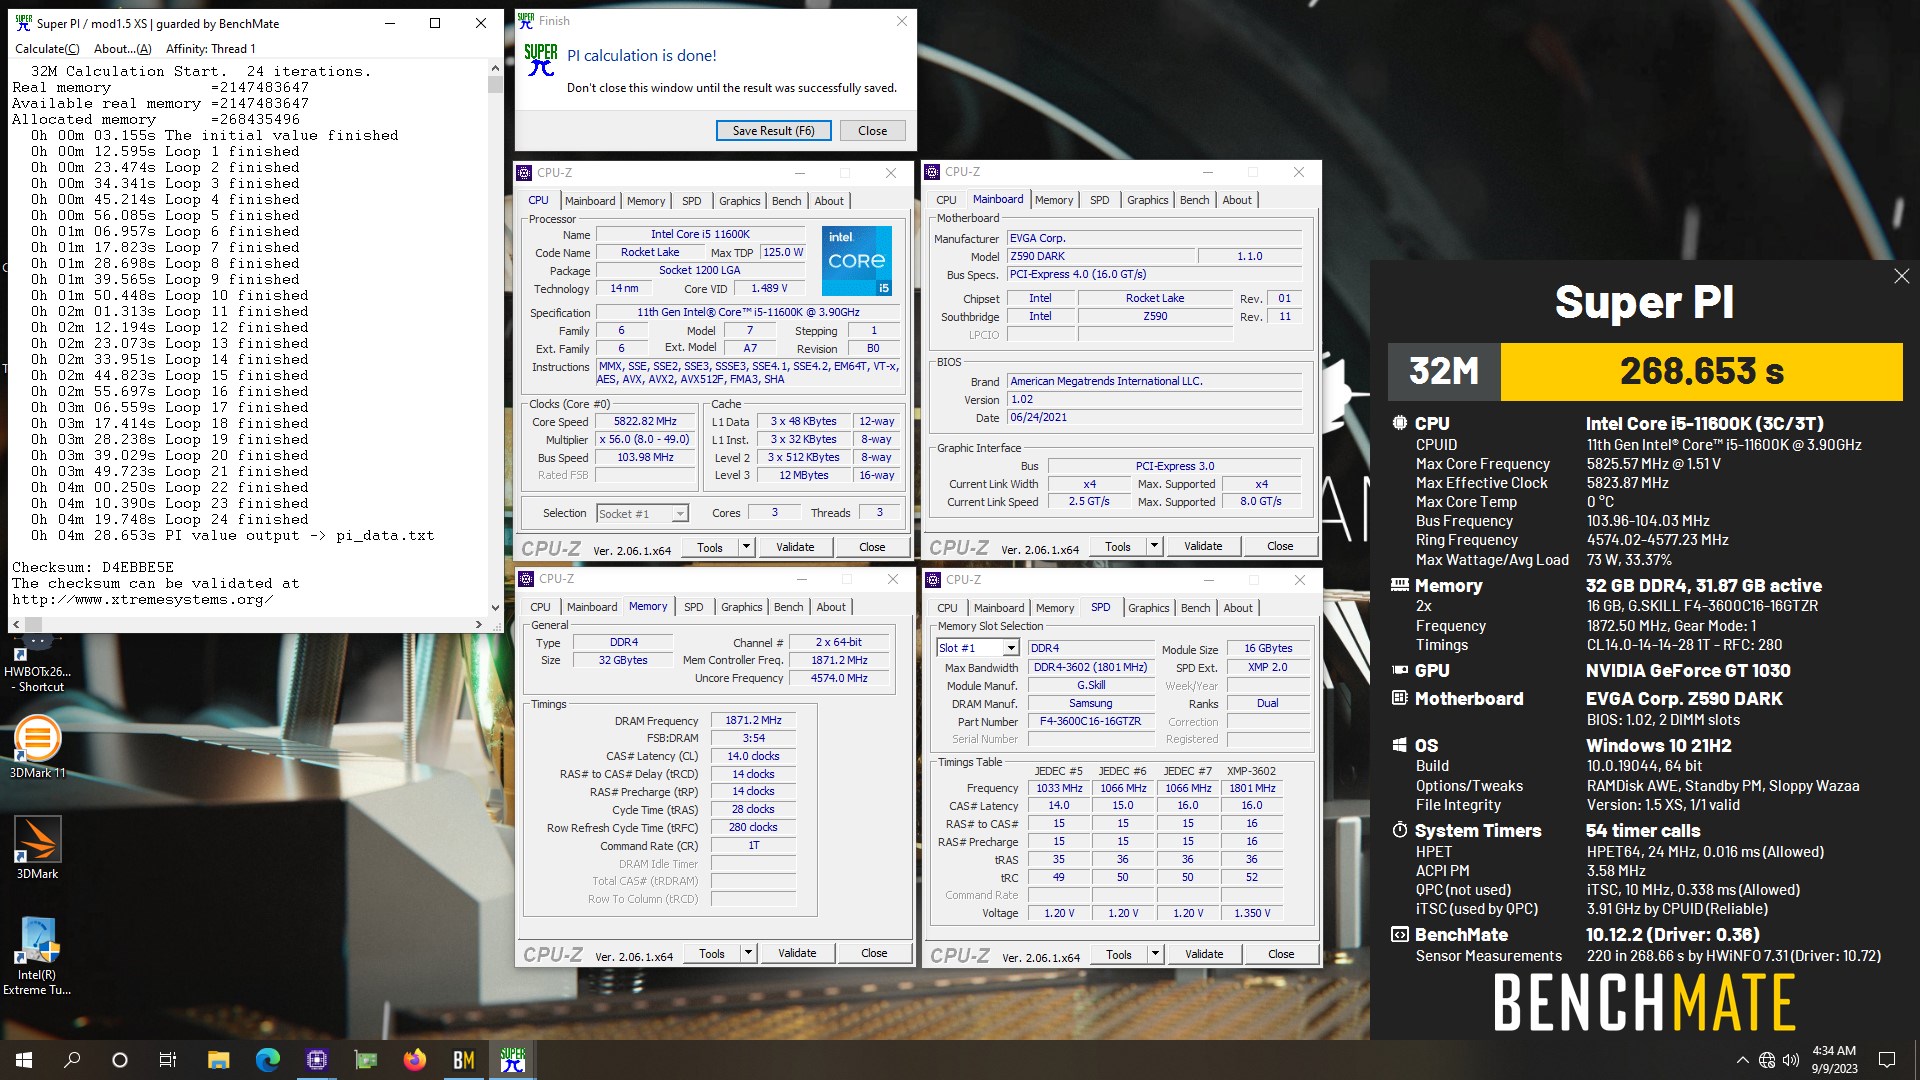This screenshot has height=1080, width=1920.
Task: Click the Core Speed 5822.82 MHz field
Action: pyautogui.click(x=645, y=421)
